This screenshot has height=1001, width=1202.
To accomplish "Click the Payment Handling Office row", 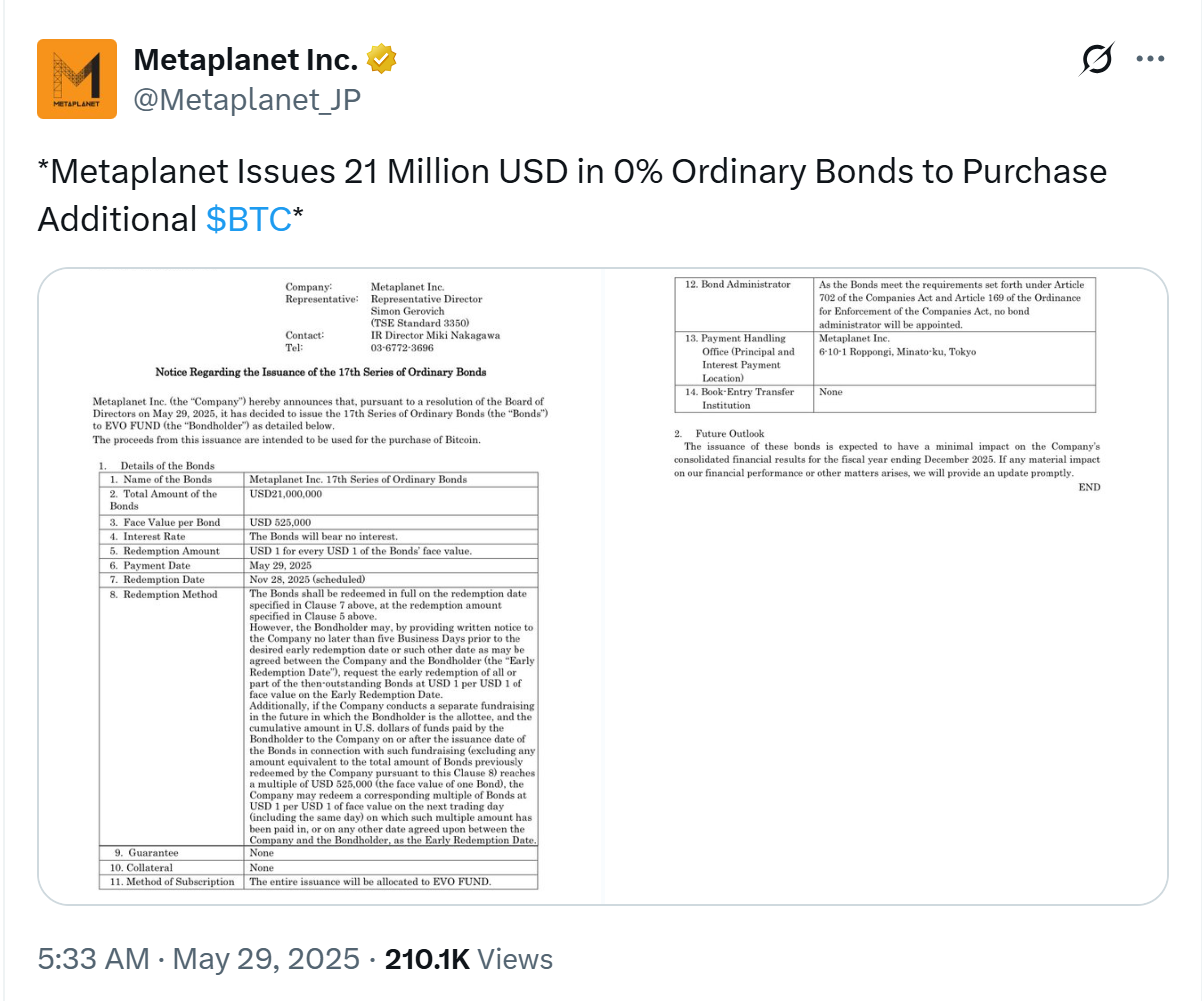I will coord(886,358).
